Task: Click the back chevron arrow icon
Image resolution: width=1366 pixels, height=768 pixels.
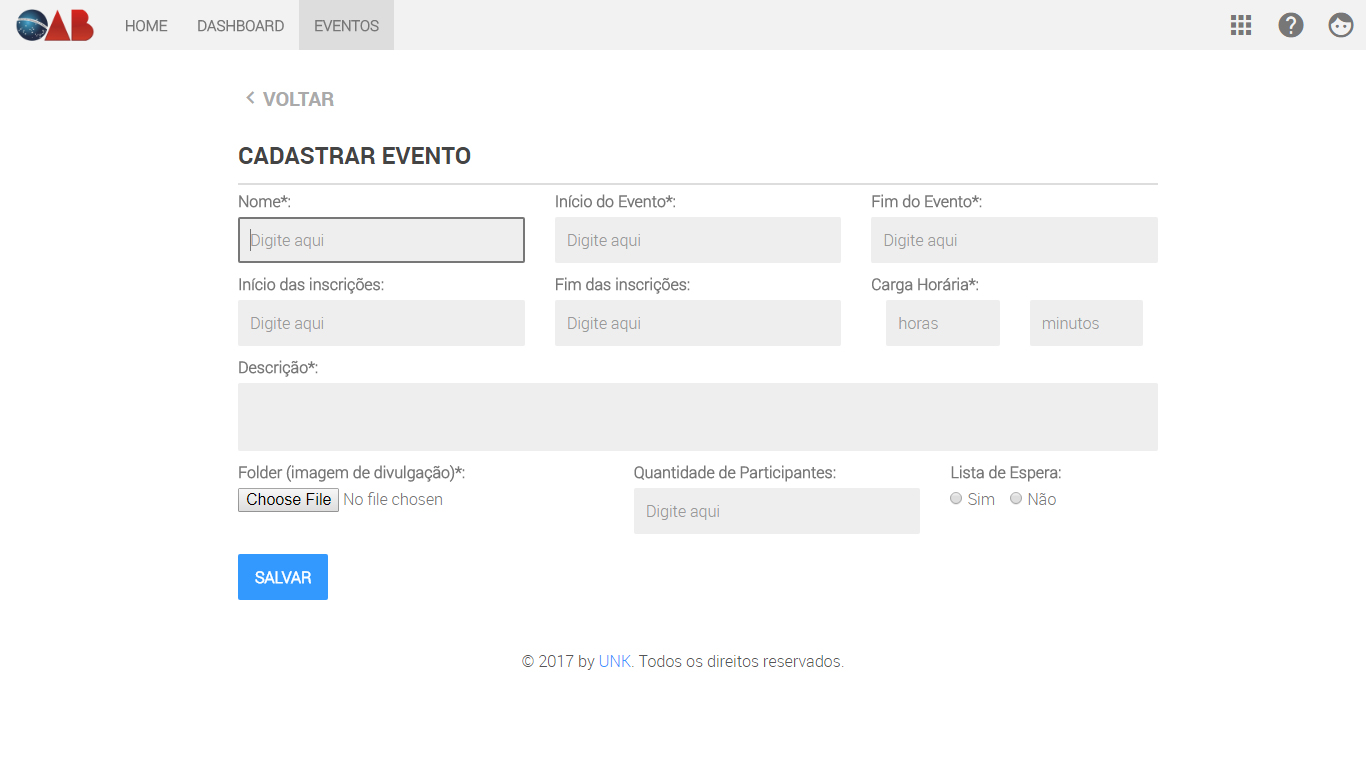Action: point(250,98)
